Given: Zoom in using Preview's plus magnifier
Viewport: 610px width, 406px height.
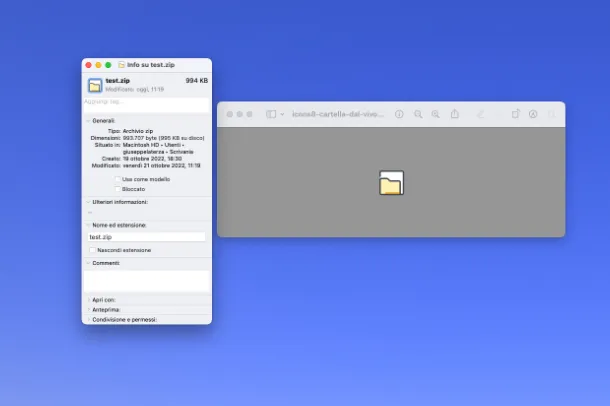Looking at the screenshot, I should coord(436,114).
